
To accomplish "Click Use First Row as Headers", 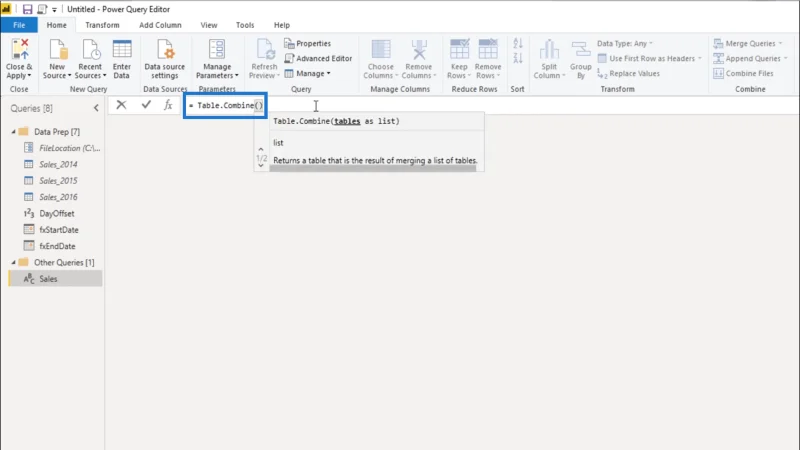I will pos(649,58).
